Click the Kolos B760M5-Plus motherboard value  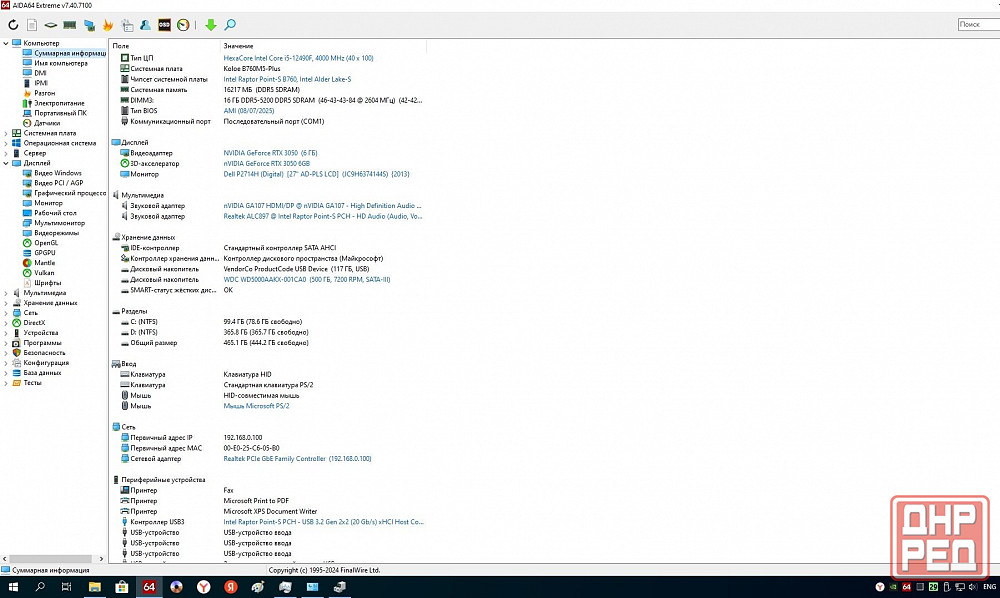[252, 68]
